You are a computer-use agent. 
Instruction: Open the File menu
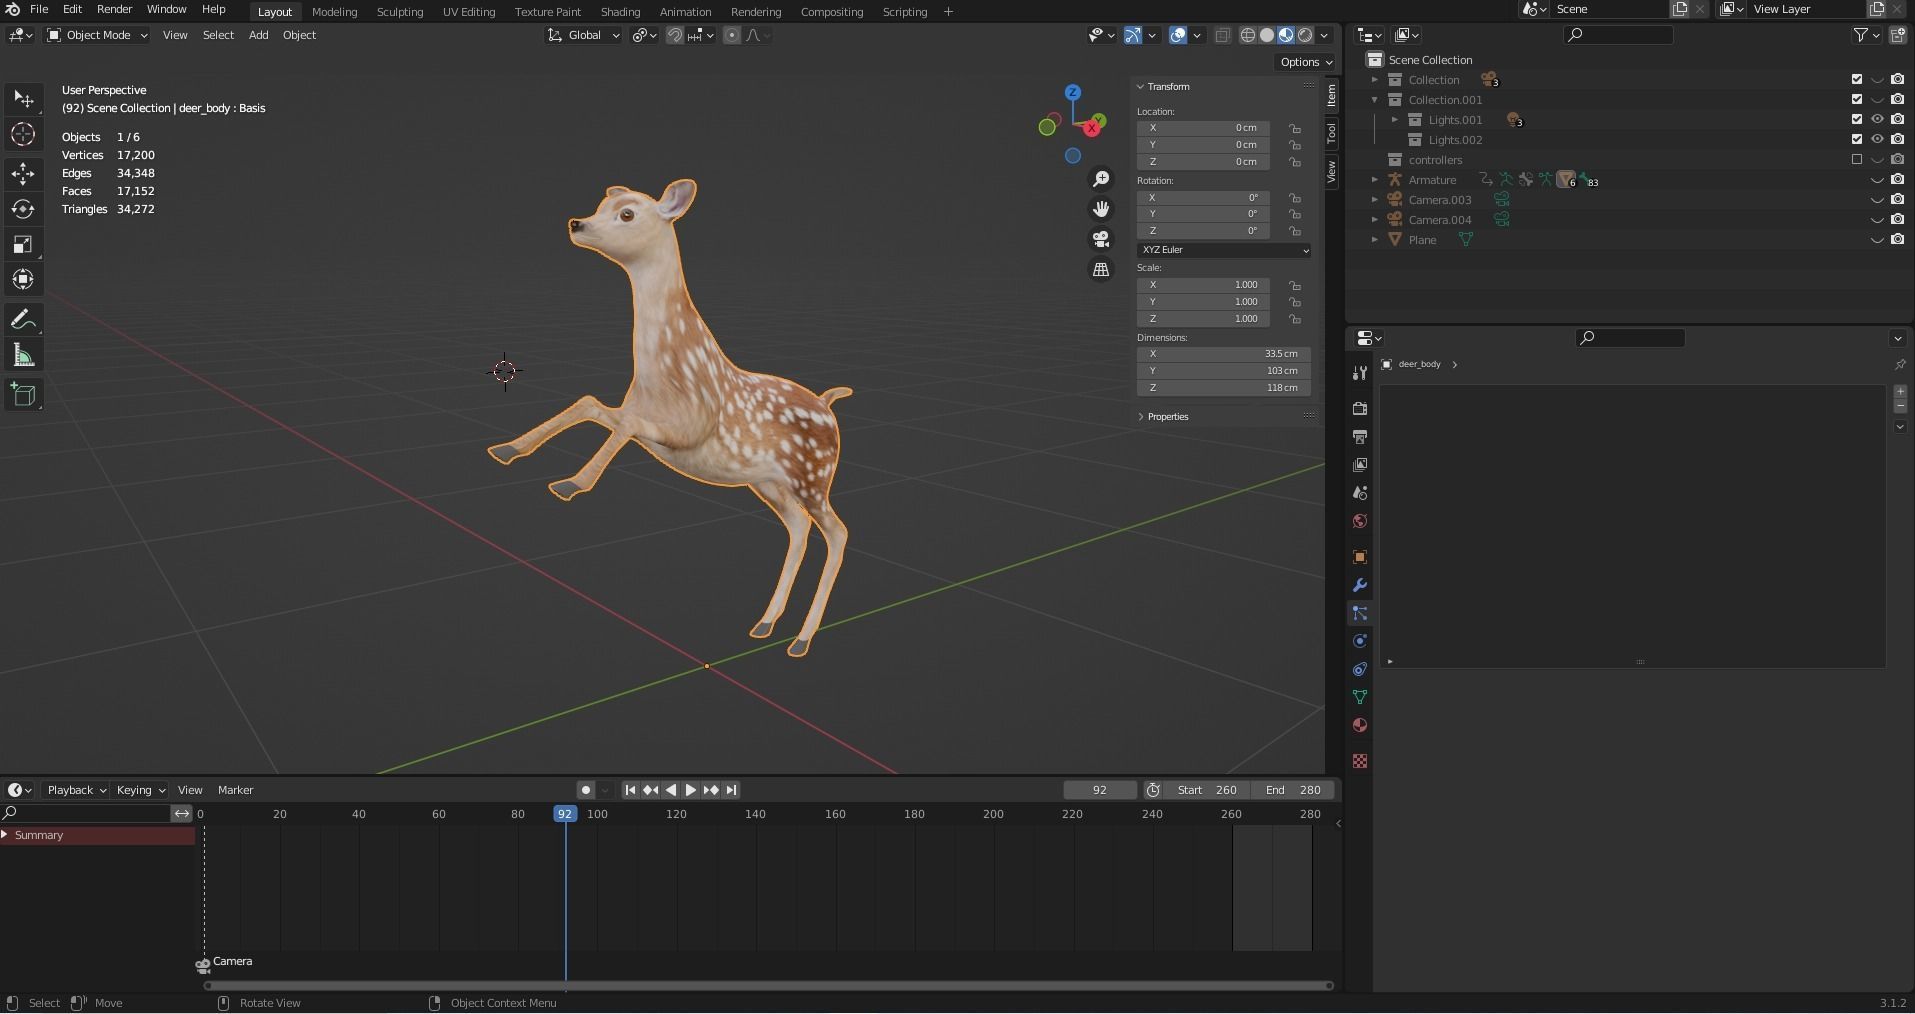(39, 9)
